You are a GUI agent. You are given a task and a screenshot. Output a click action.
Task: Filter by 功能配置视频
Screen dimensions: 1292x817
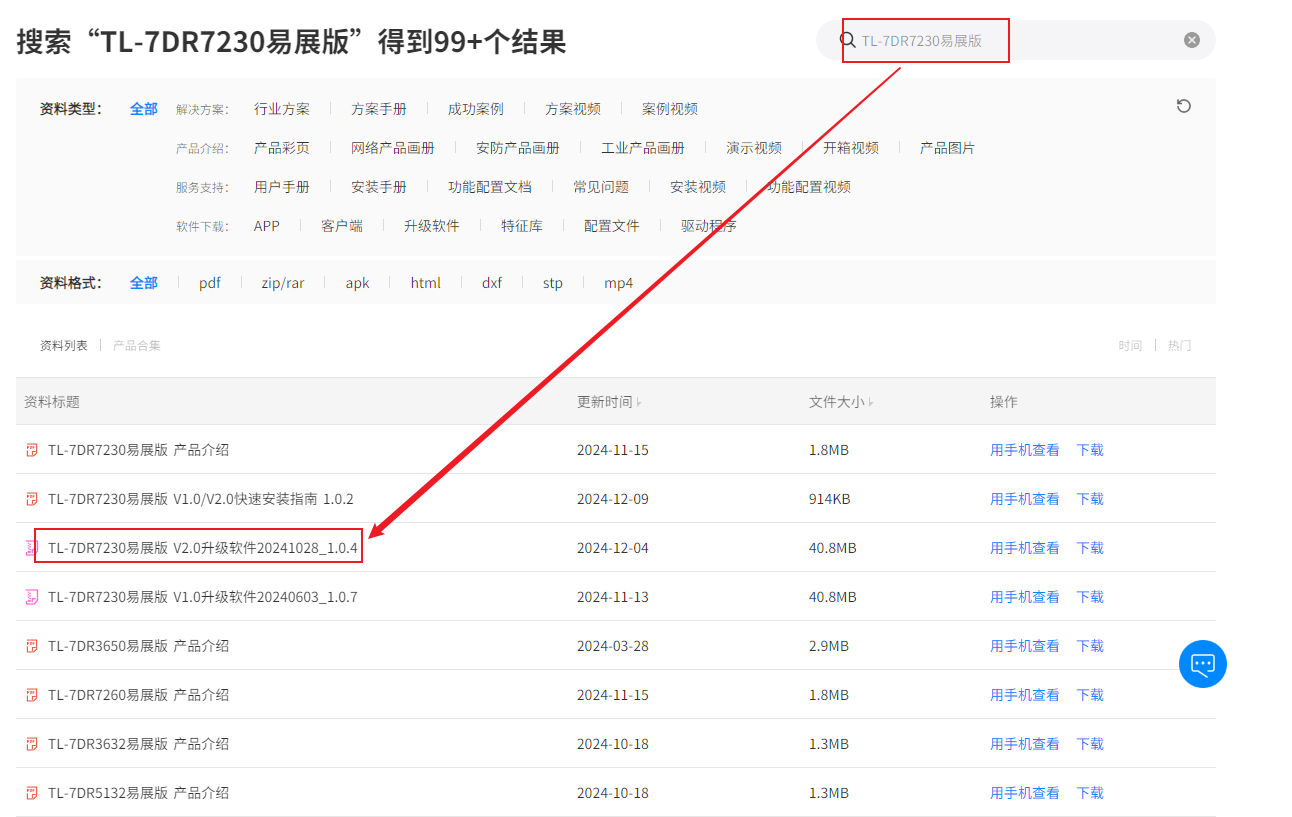[x=809, y=187]
